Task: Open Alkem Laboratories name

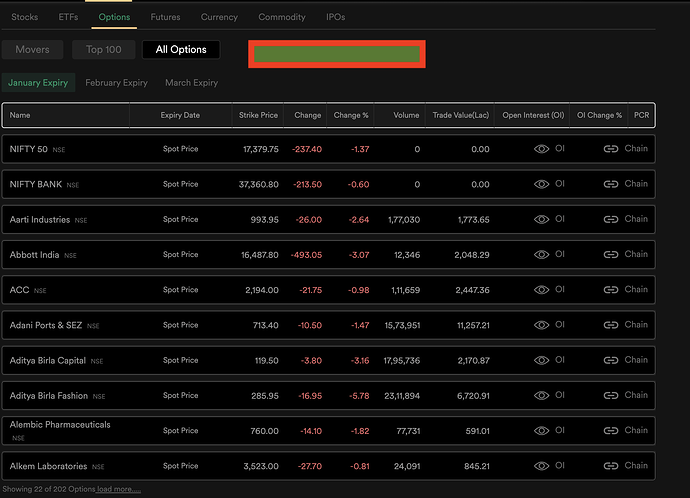Action: coord(48,466)
